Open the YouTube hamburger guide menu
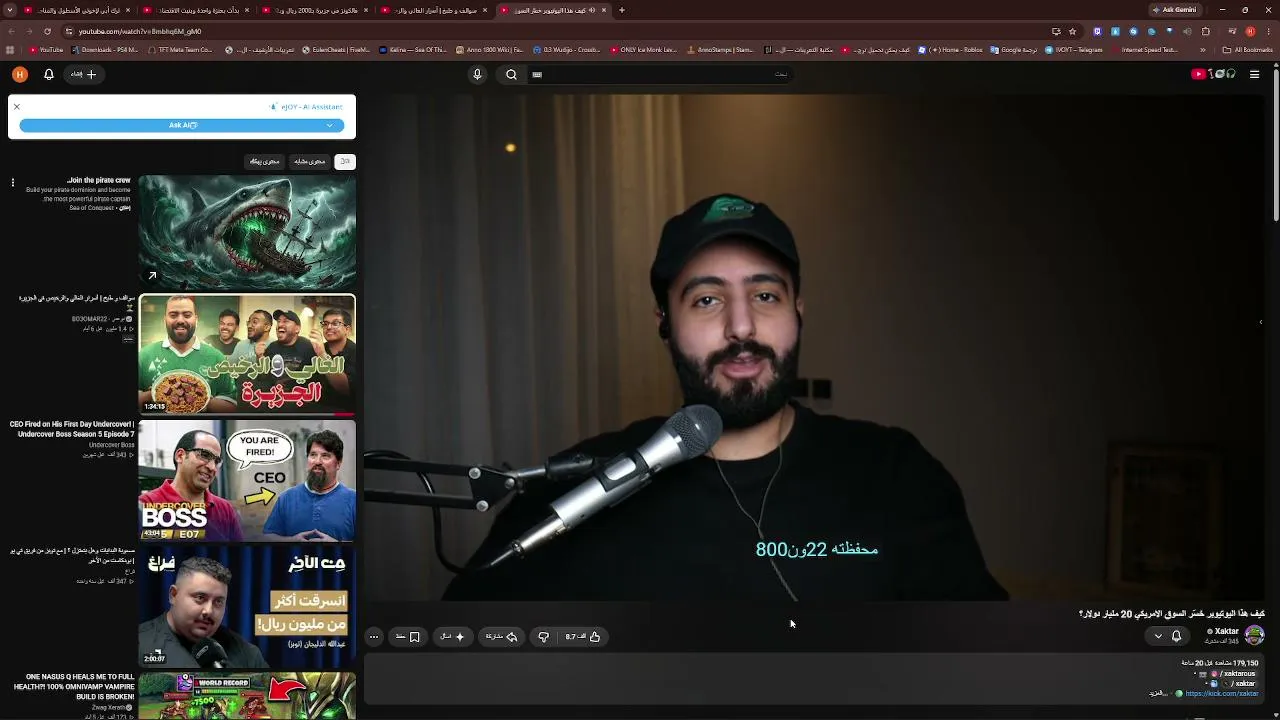 pyautogui.click(x=1254, y=74)
